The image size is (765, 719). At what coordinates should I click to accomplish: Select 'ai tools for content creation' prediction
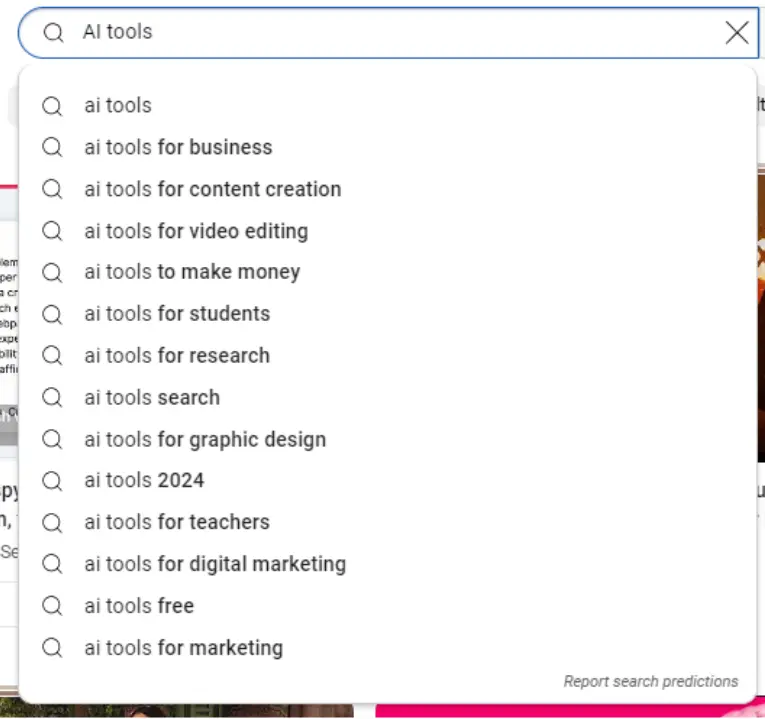(x=212, y=189)
